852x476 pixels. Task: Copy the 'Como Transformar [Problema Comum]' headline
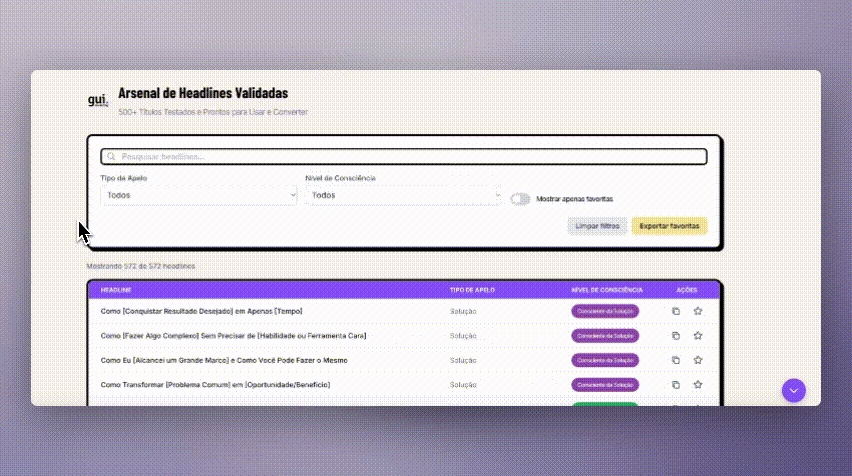coord(675,385)
